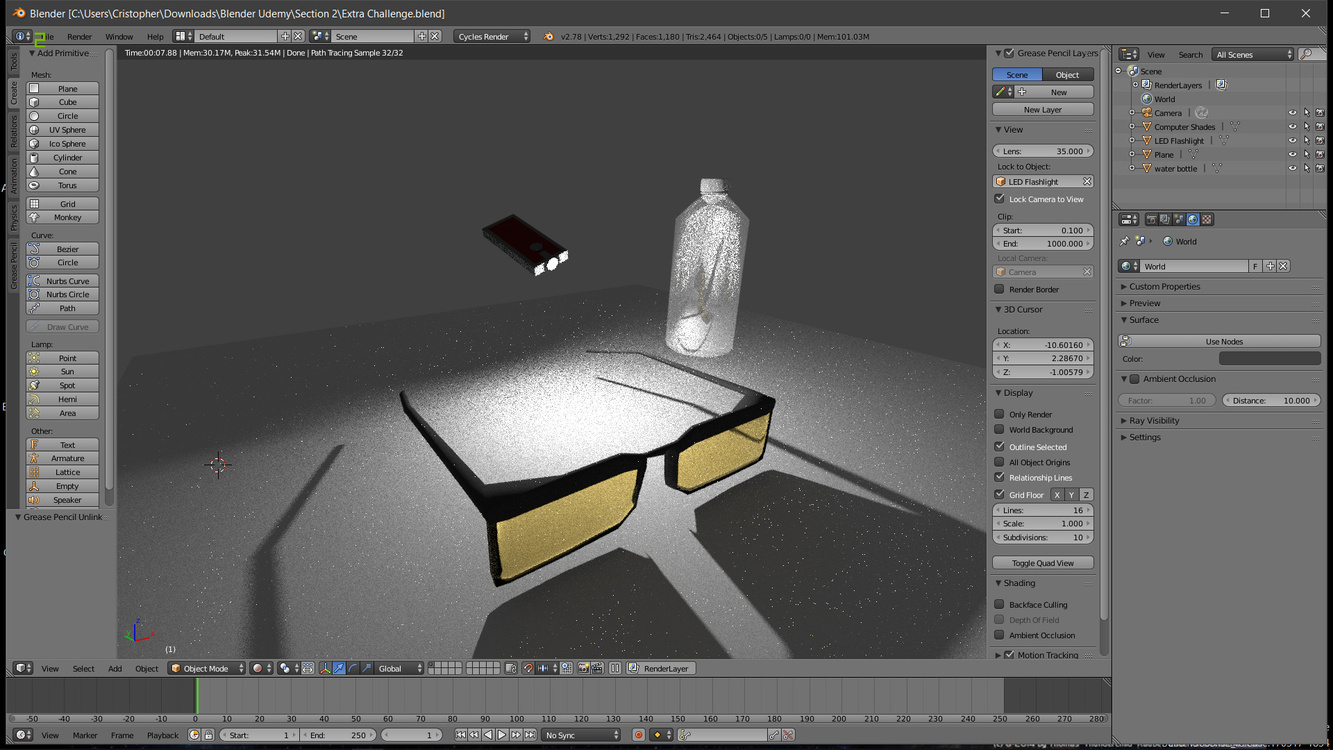Image resolution: width=1333 pixels, height=750 pixels.
Task: Add a Monkey mesh primitive
Action: click(x=67, y=217)
